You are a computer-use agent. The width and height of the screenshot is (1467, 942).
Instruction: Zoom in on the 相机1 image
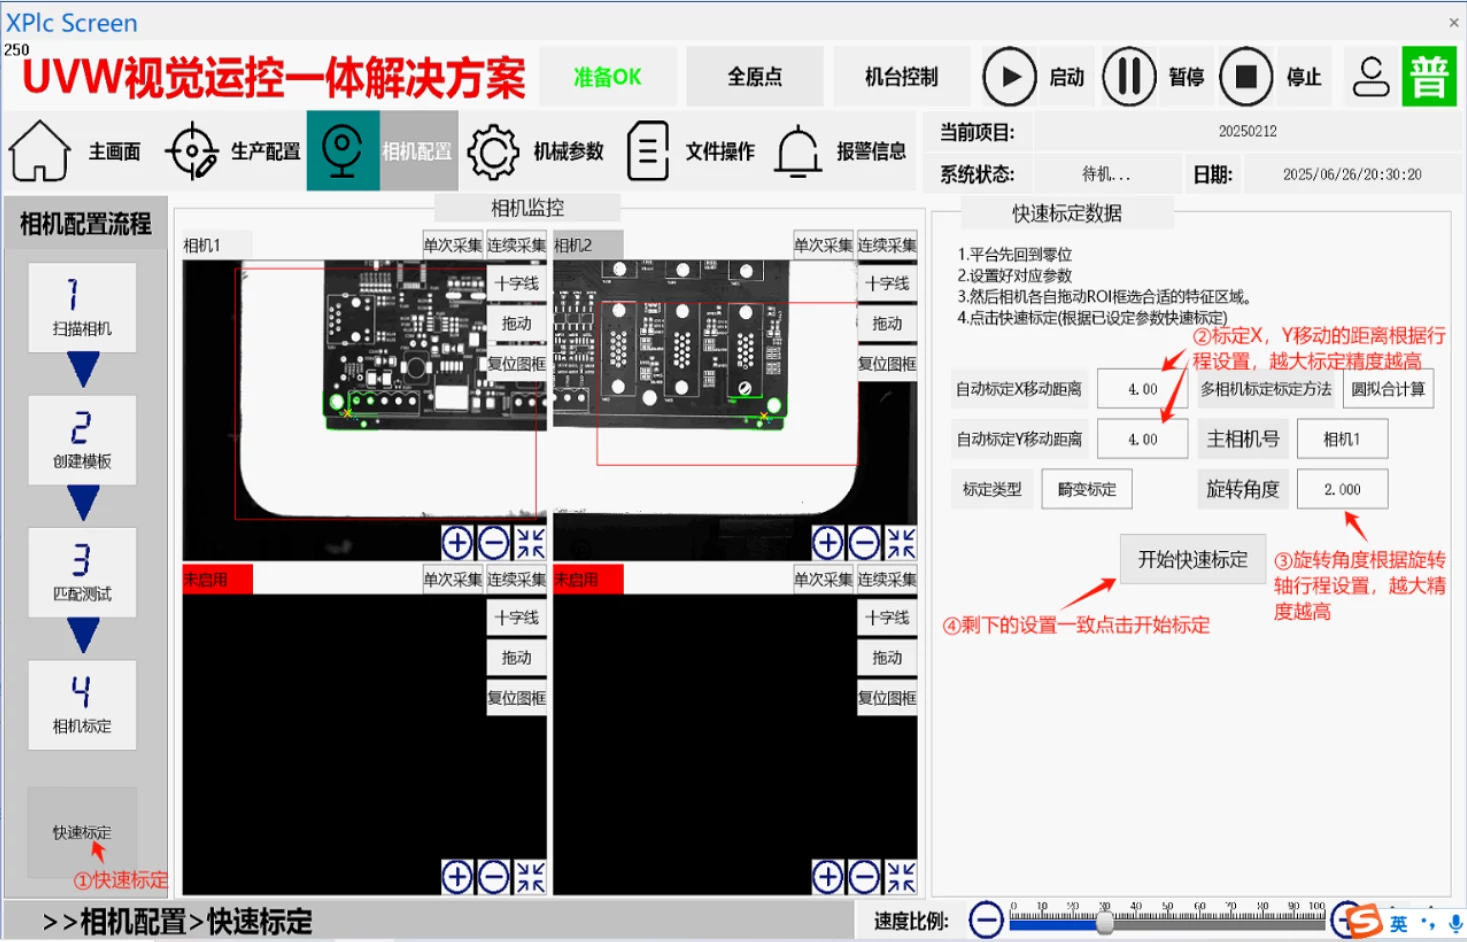[x=457, y=543]
